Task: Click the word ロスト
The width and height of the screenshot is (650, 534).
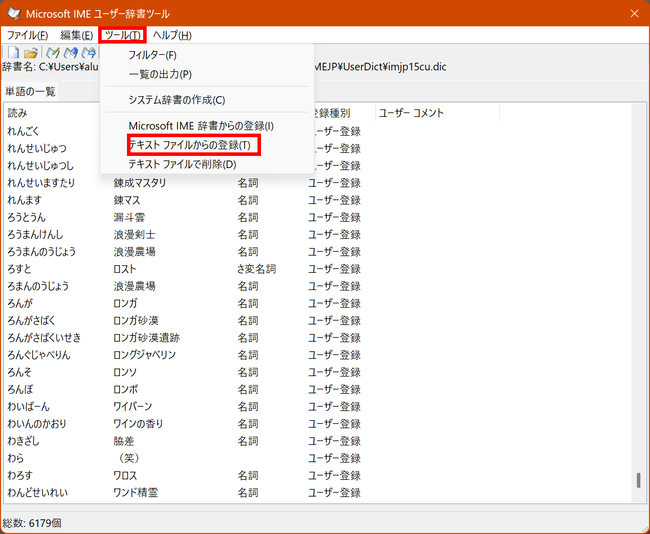Action: (125, 269)
